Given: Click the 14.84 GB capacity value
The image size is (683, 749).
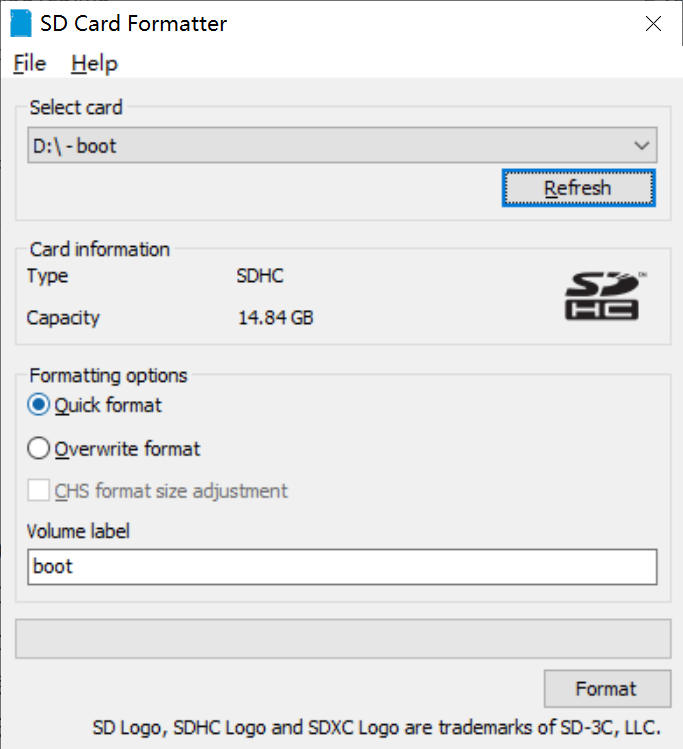Looking at the screenshot, I should [x=275, y=318].
